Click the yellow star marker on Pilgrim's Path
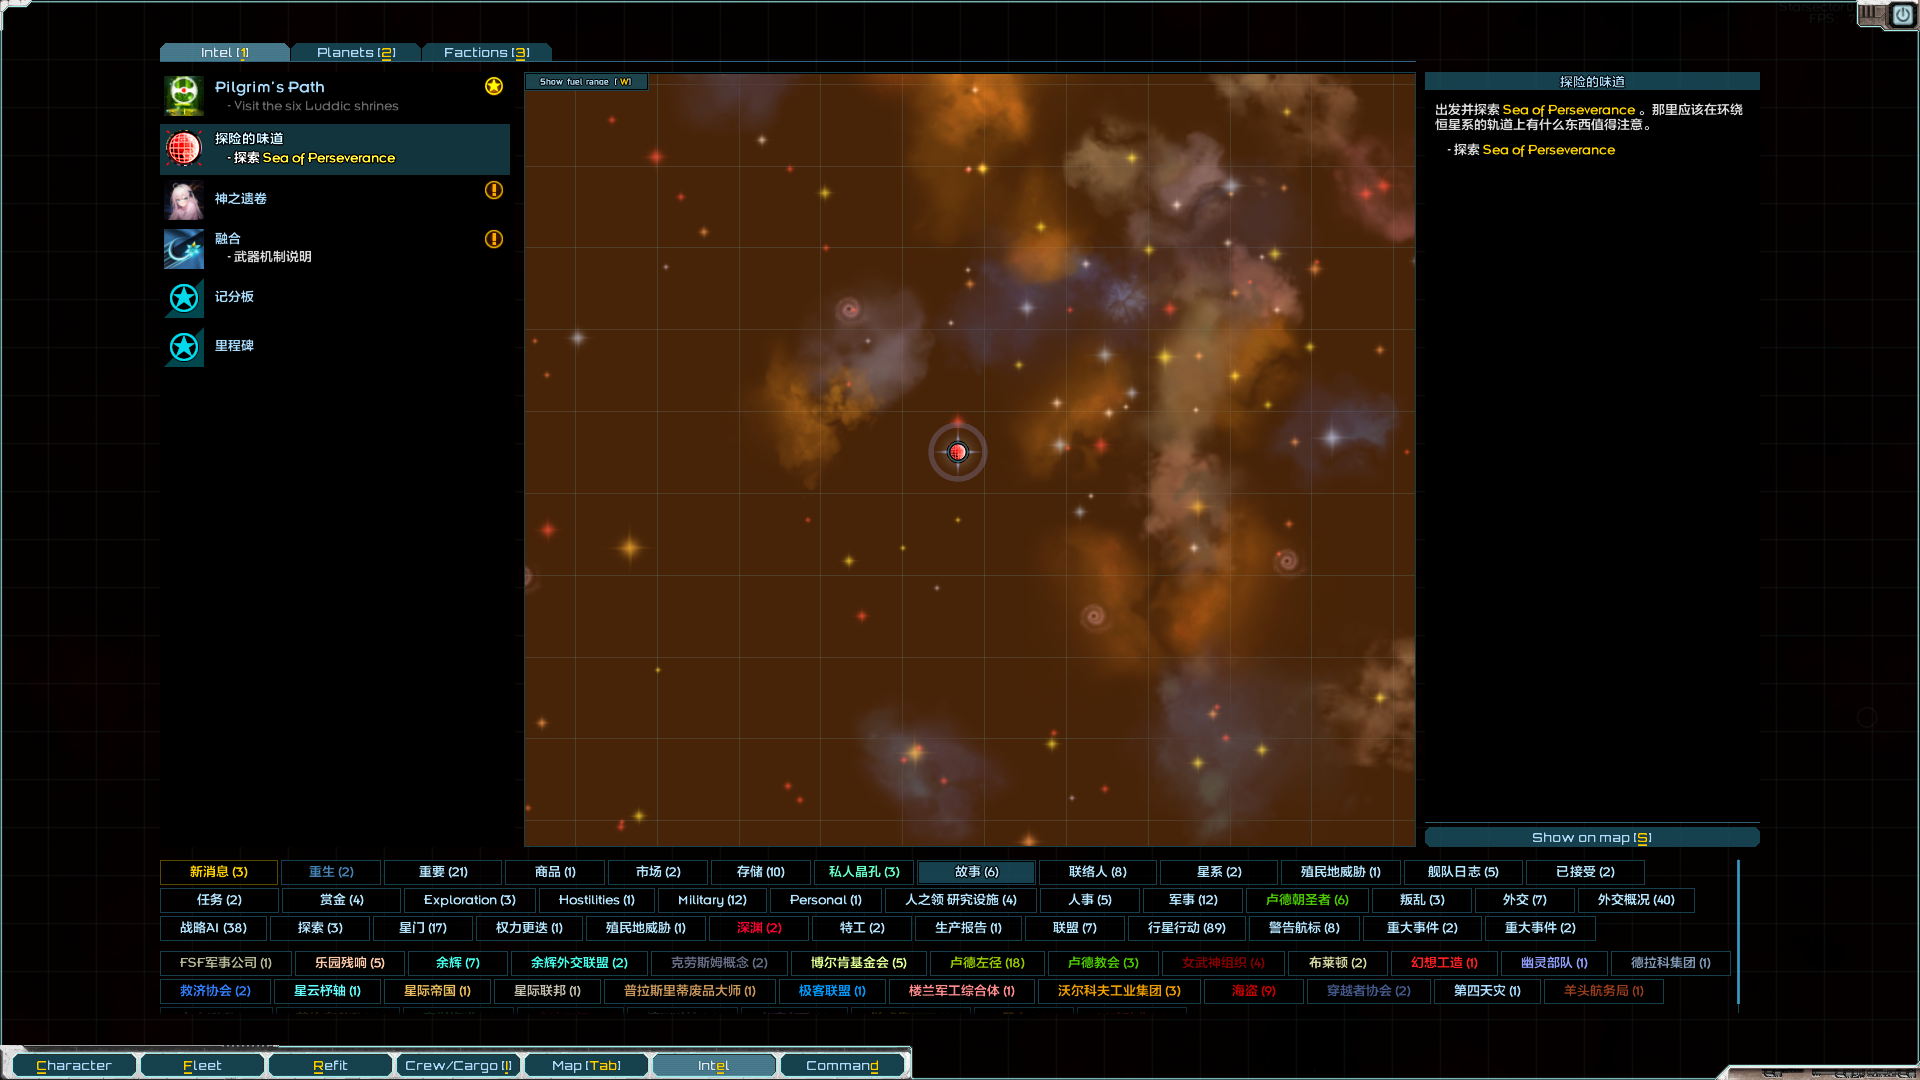This screenshot has height=1080, width=1920. coord(494,86)
